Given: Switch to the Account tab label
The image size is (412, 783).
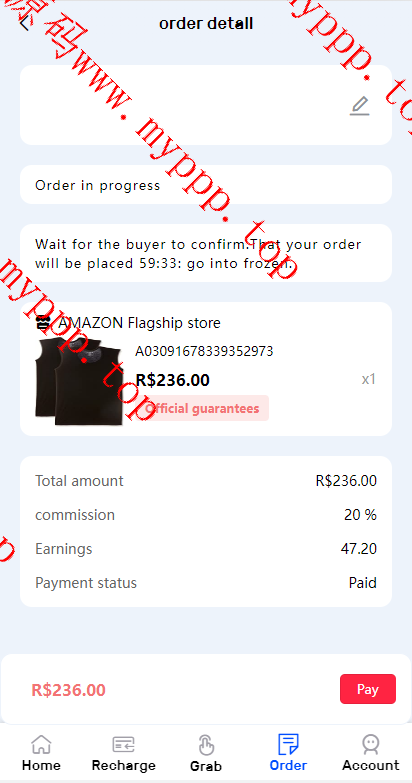Looking at the screenshot, I should pos(371,765).
